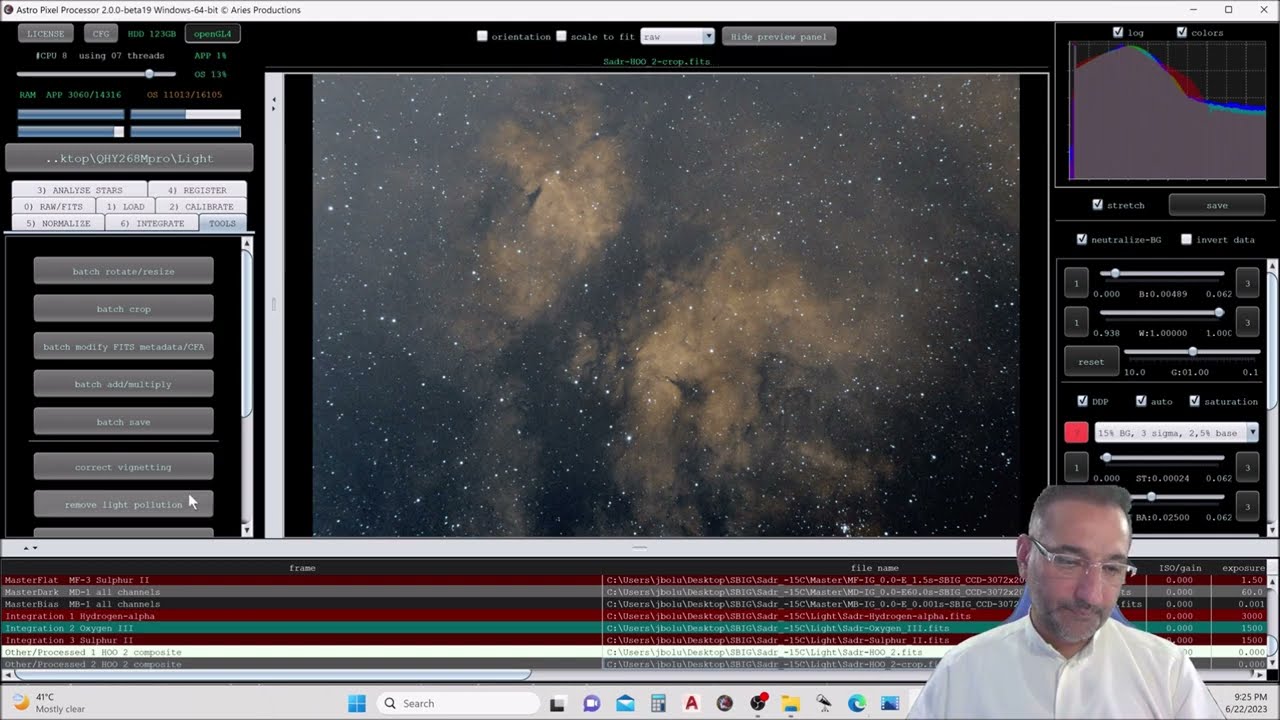
Task: Toggle the frame list panel arrows at bottom-left
Action: click(30, 547)
